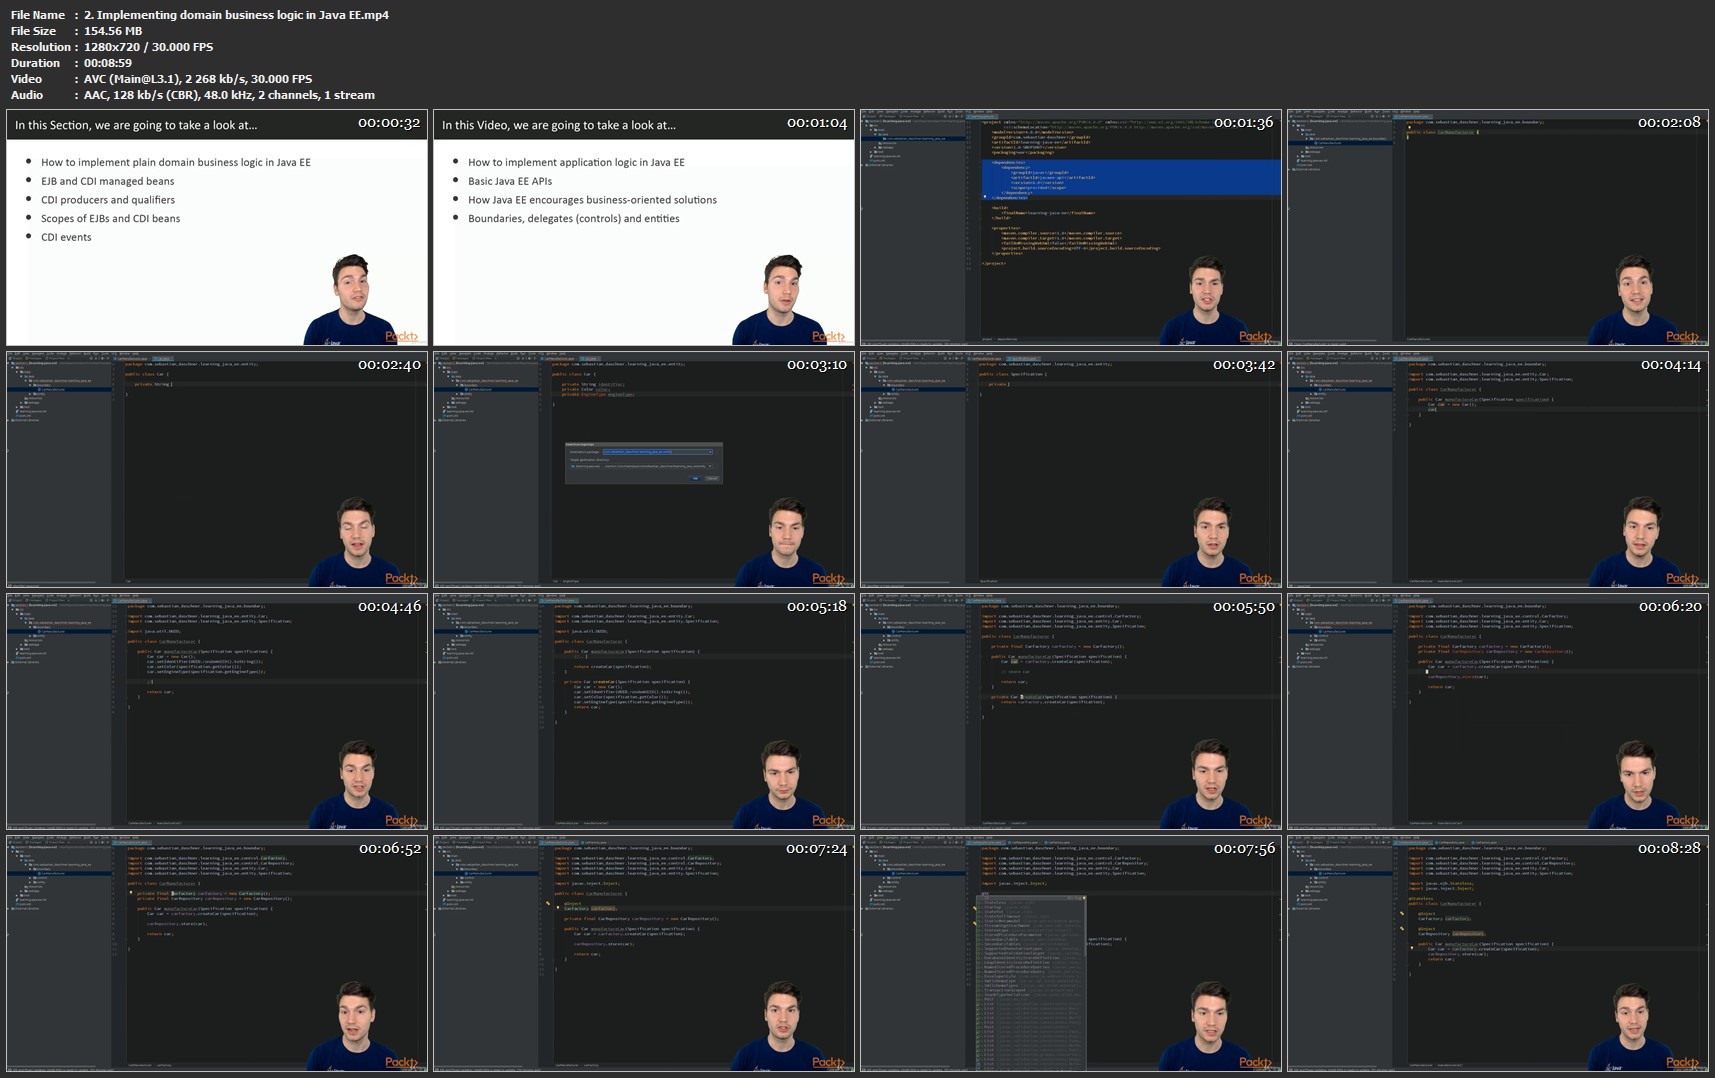View the 00:02:40 video frame
Image resolution: width=1715 pixels, height=1078 pixels.
coord(217,469)
